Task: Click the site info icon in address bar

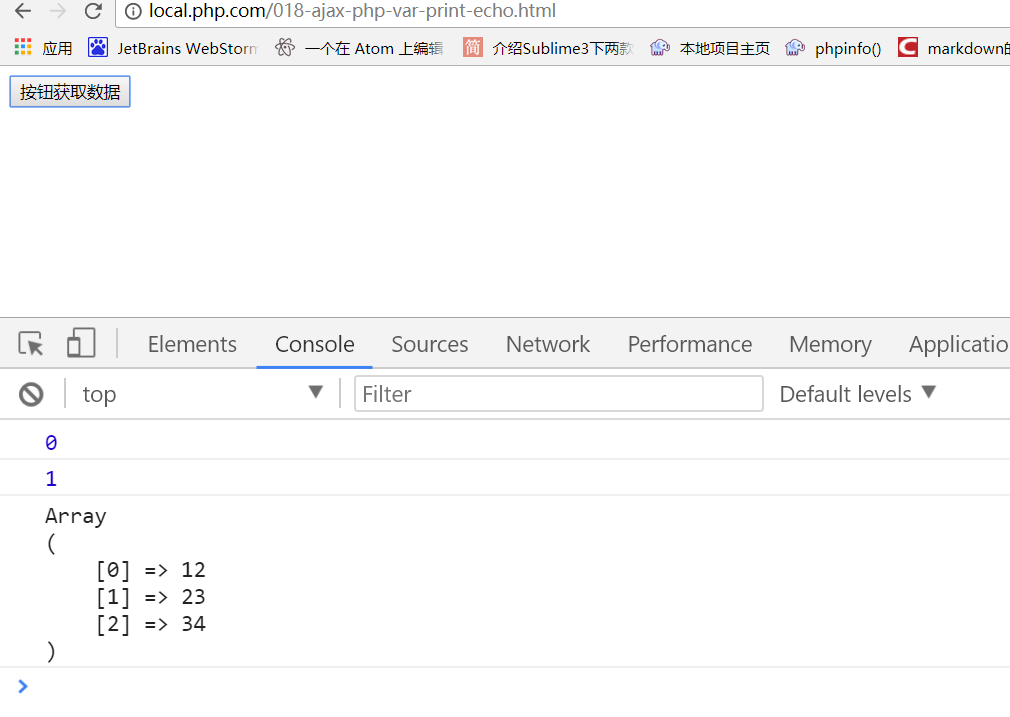Action: tap(133, 12)
